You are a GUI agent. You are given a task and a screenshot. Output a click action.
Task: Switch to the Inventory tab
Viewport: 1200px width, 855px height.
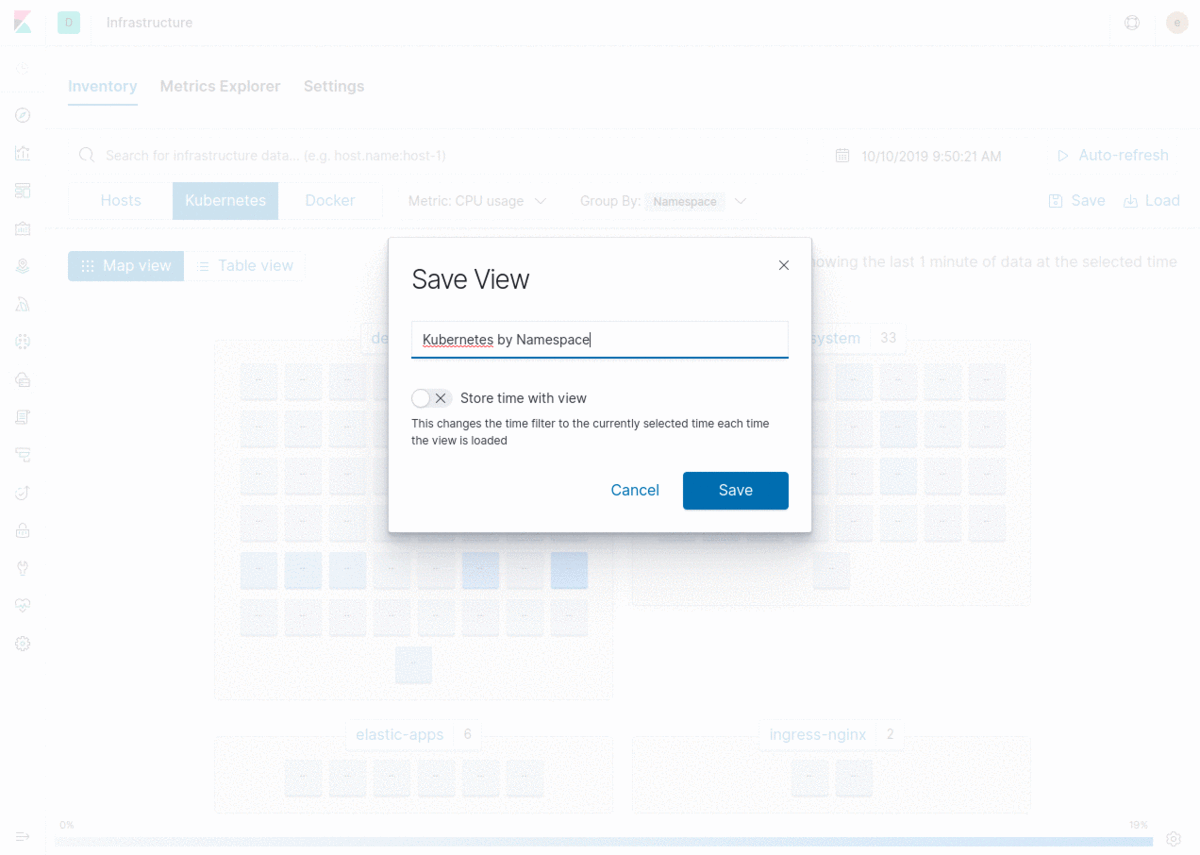(102, 86)
